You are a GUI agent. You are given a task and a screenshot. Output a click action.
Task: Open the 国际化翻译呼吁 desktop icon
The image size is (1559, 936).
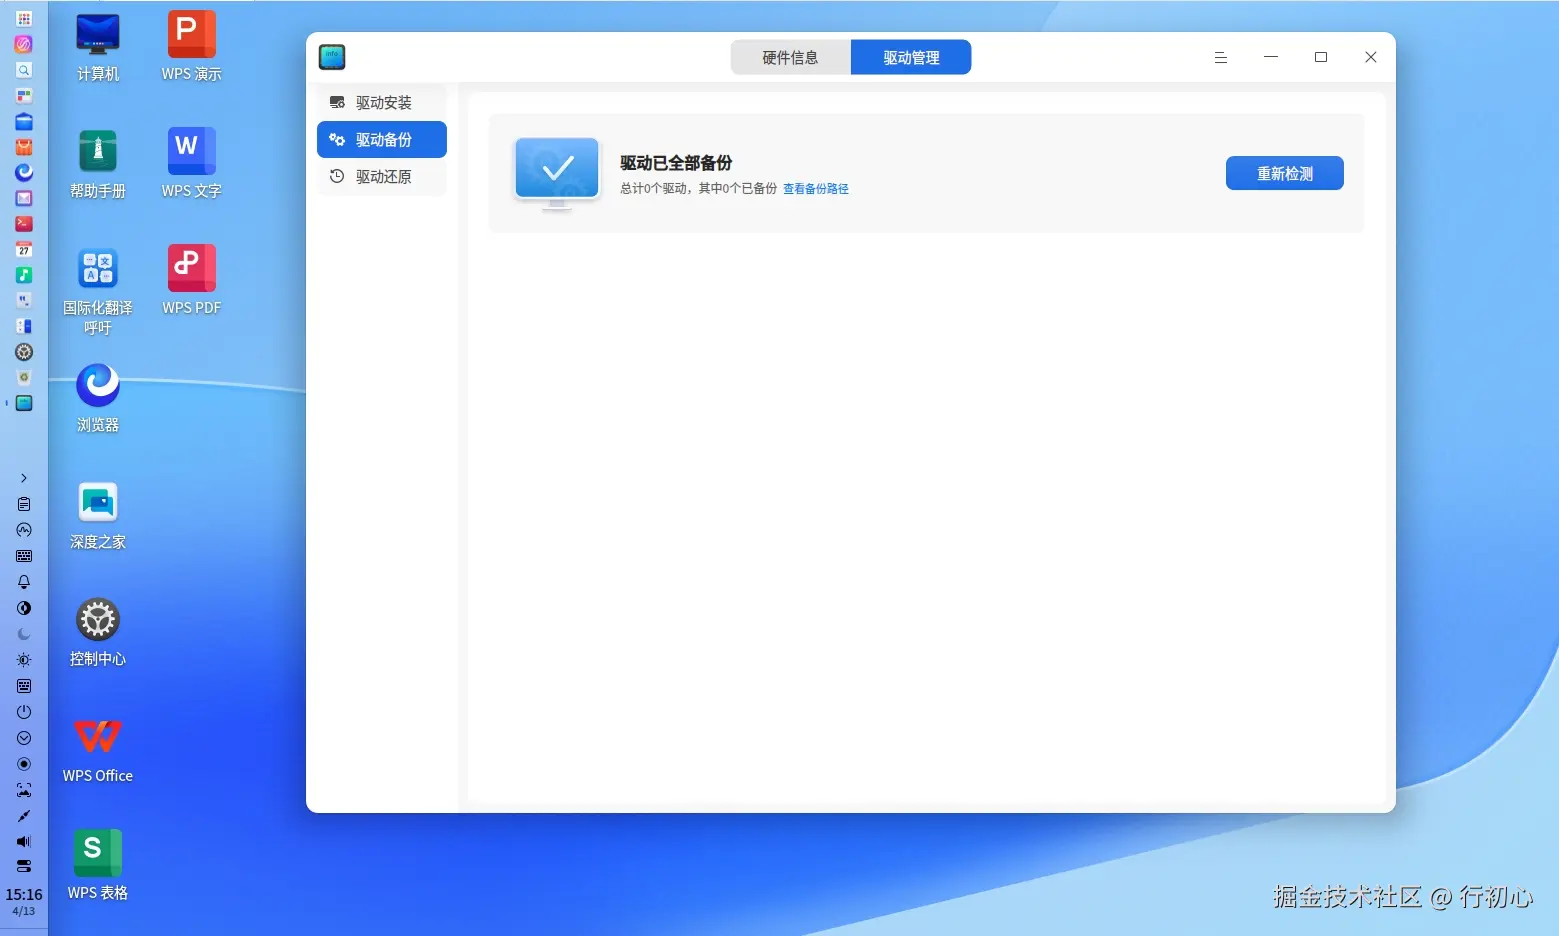tap(98, 291)
